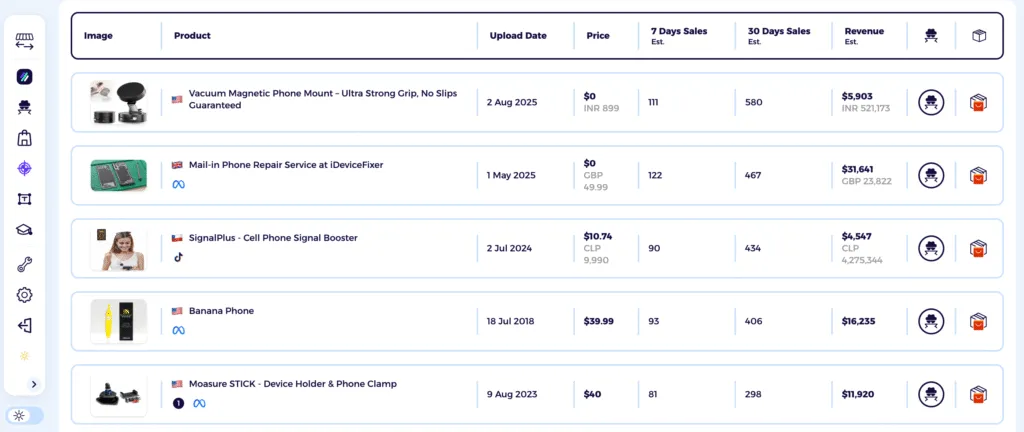The image size is (1024, 432).
Task: Select the purple target icon in sidebar
Action: pos(25,168)
